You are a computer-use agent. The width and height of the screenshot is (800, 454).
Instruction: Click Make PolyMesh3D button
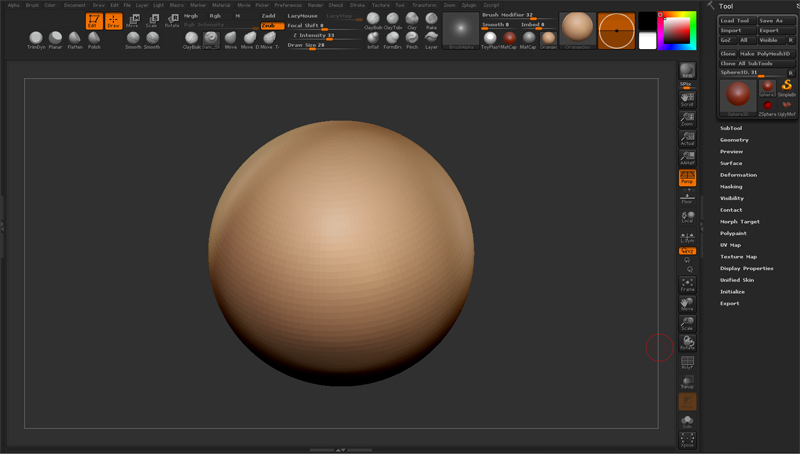[767, 54]
